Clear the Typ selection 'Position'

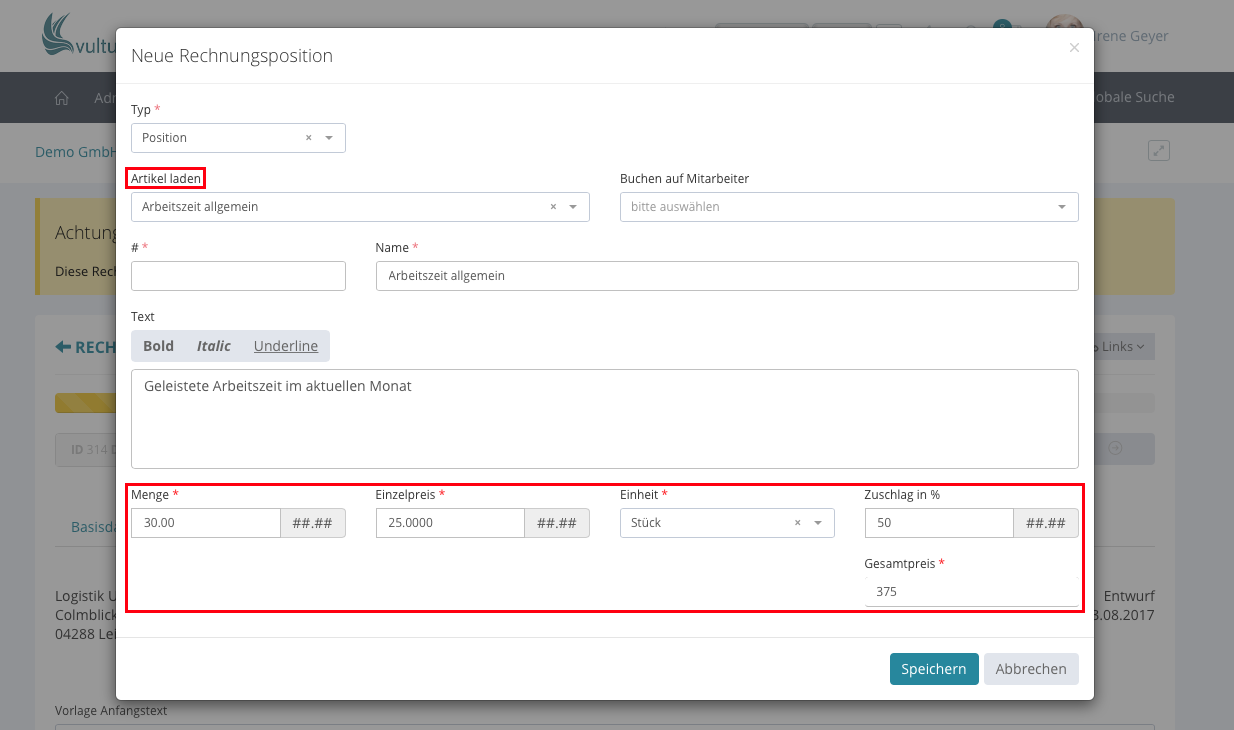(308, 138)
